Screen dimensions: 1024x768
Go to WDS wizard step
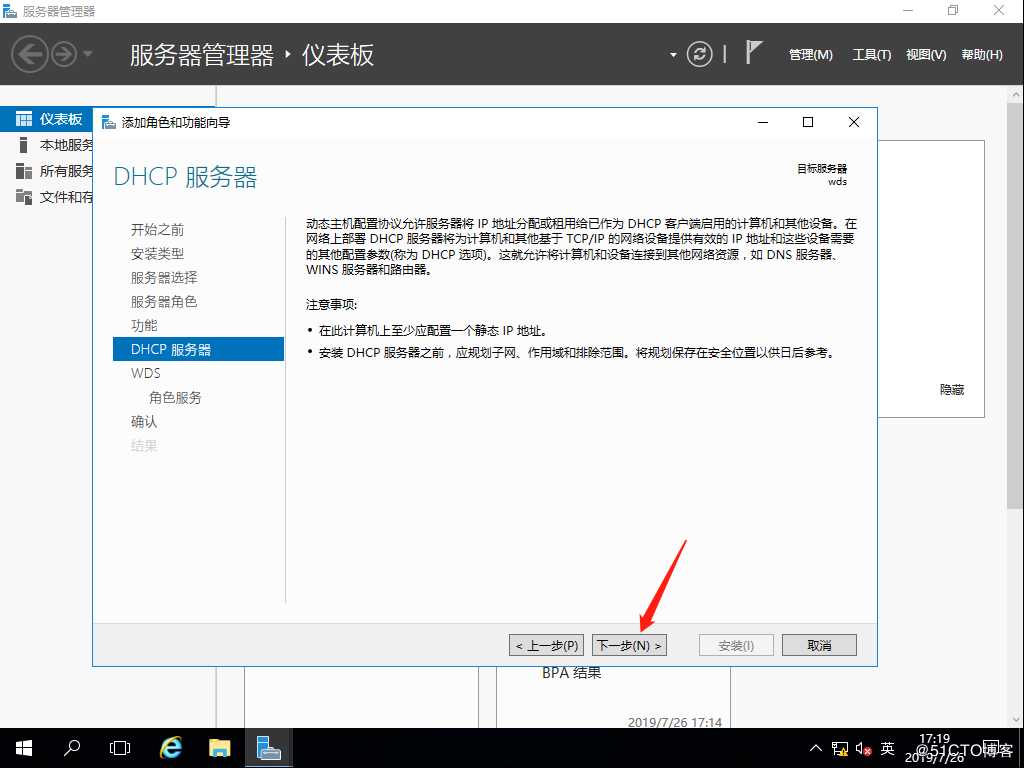[146, 374]
